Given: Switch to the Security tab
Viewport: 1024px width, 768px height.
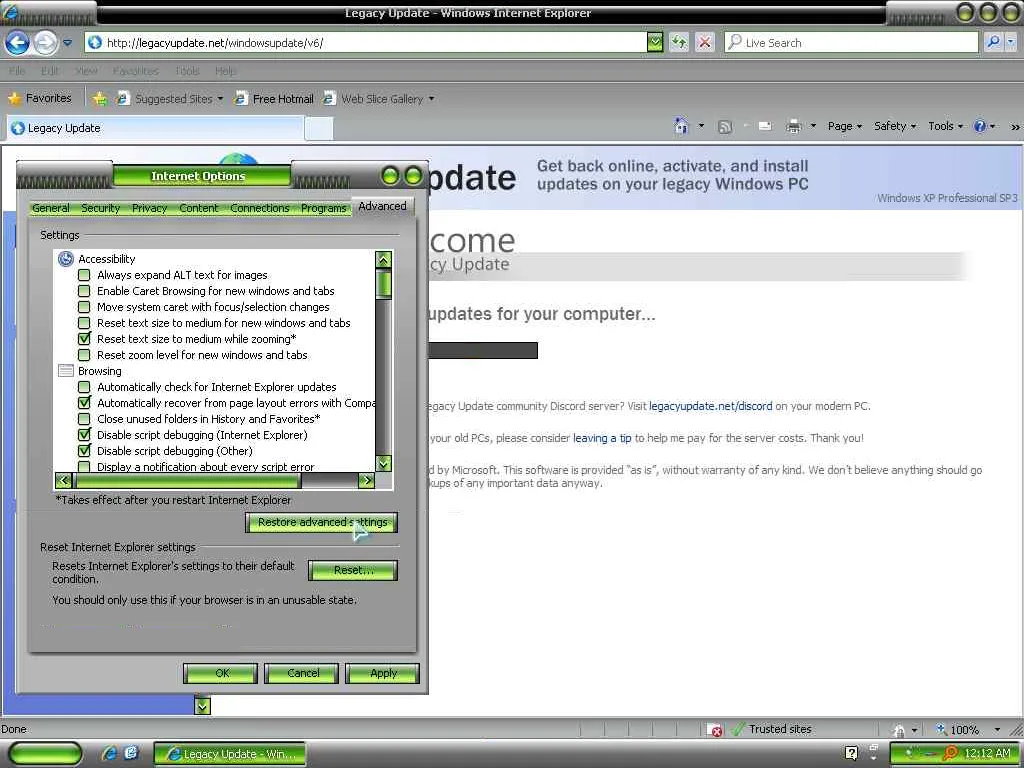Looking at the screenshot, I should click(x=100, y=208).
